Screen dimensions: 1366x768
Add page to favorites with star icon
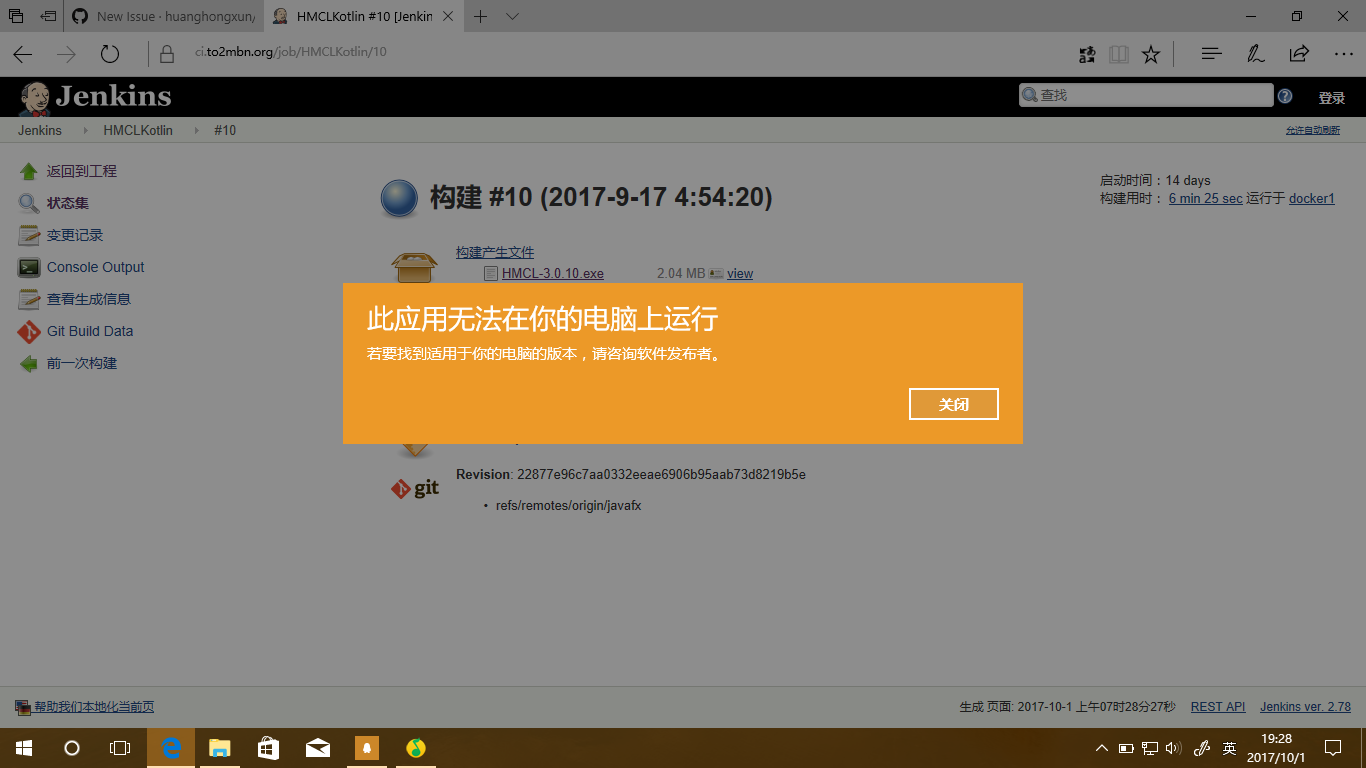click(1151, 54)
